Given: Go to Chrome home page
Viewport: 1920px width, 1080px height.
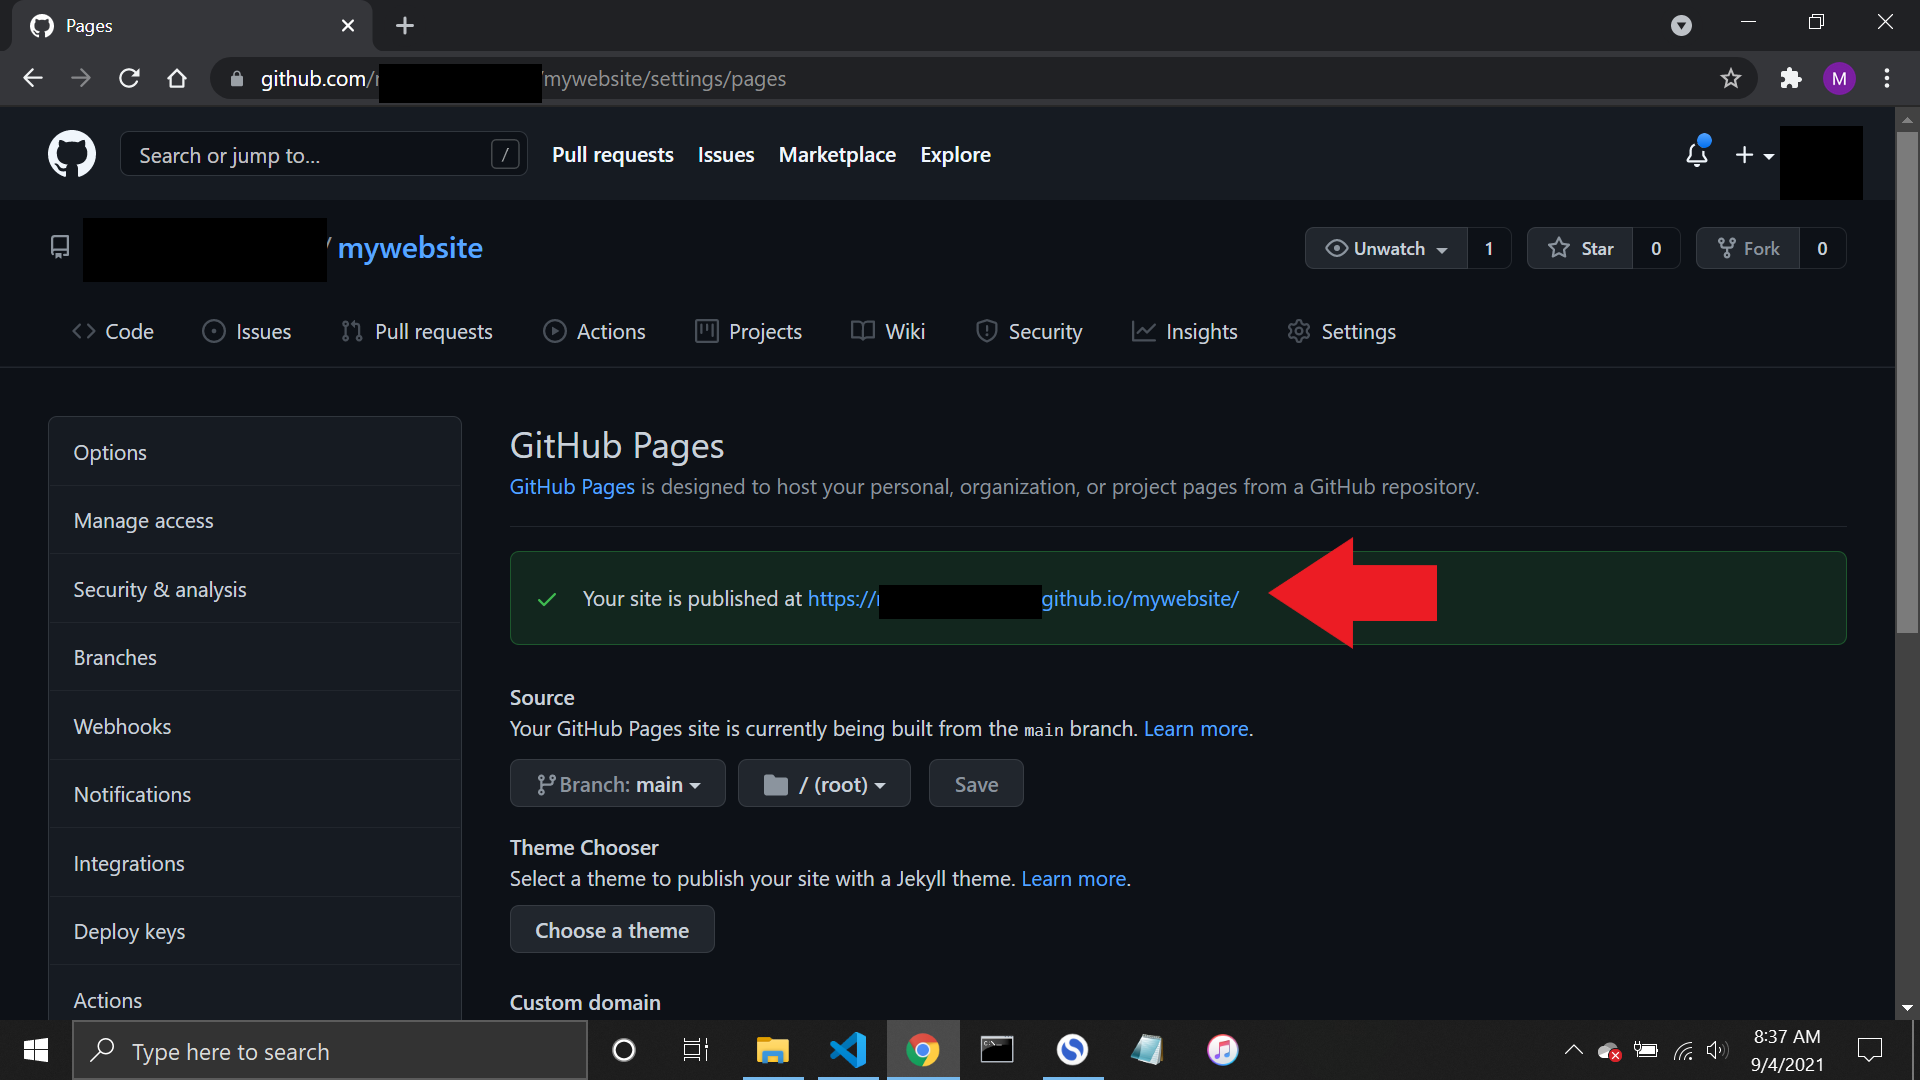Looking at the screenshot, I should coord(177,78).
